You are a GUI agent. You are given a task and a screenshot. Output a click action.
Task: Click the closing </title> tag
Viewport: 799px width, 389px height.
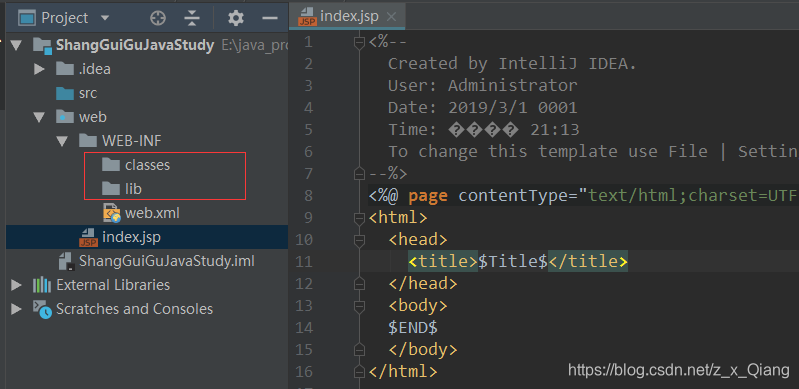(x=588, y=262)
